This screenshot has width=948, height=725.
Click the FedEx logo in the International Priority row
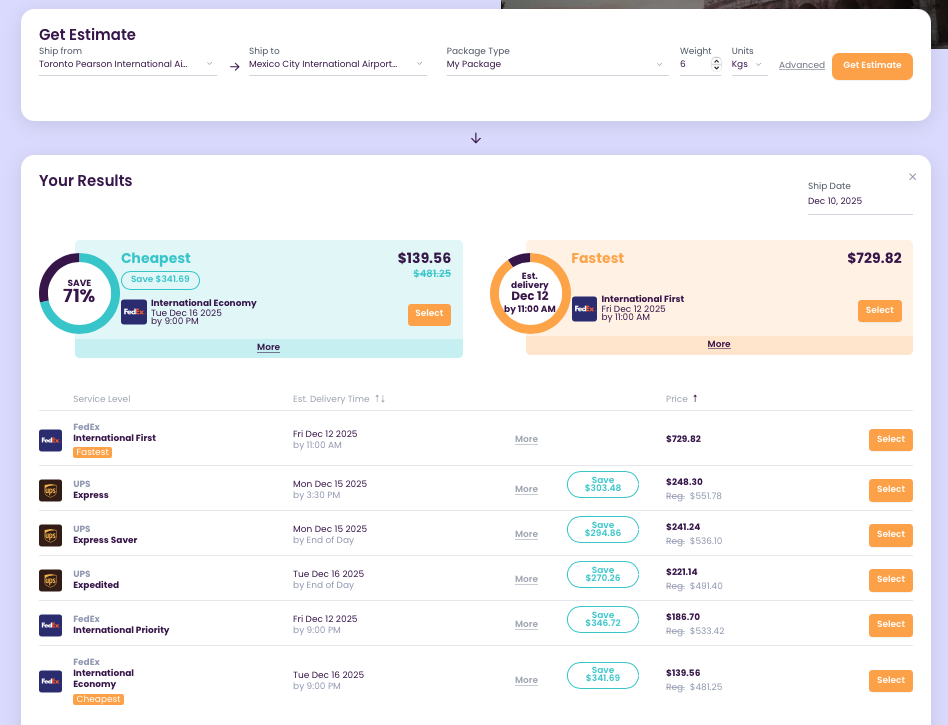pyautogui.click(x=50, y=624)
